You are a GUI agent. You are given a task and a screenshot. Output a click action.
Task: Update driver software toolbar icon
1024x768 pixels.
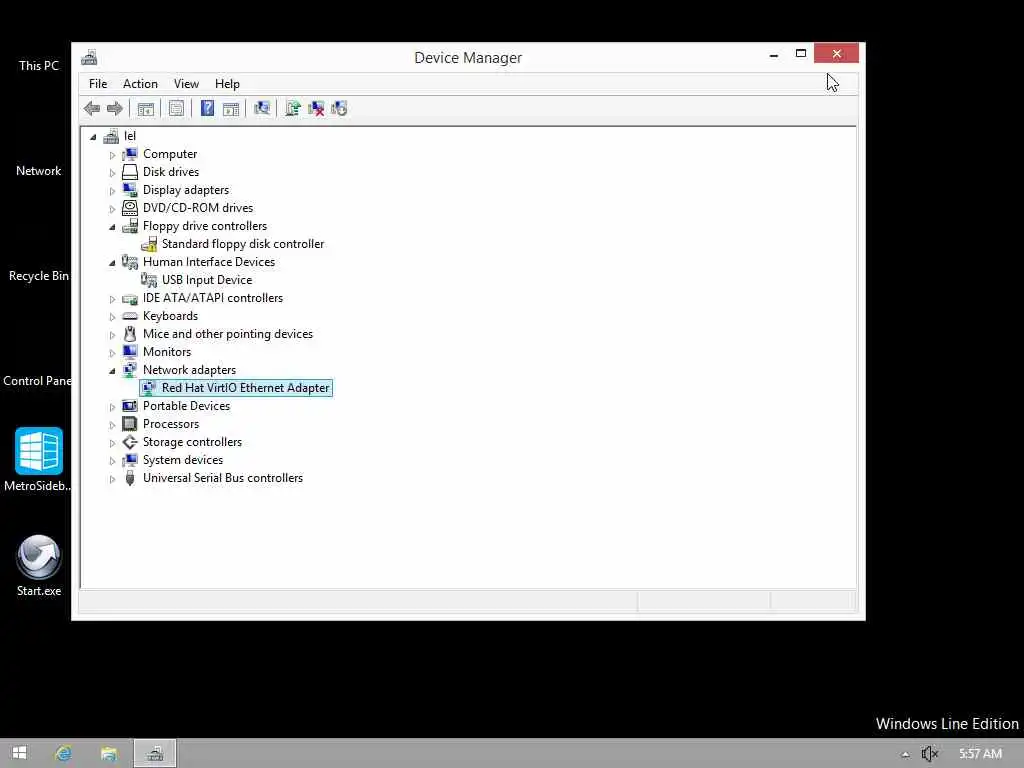tap(293, 108)
